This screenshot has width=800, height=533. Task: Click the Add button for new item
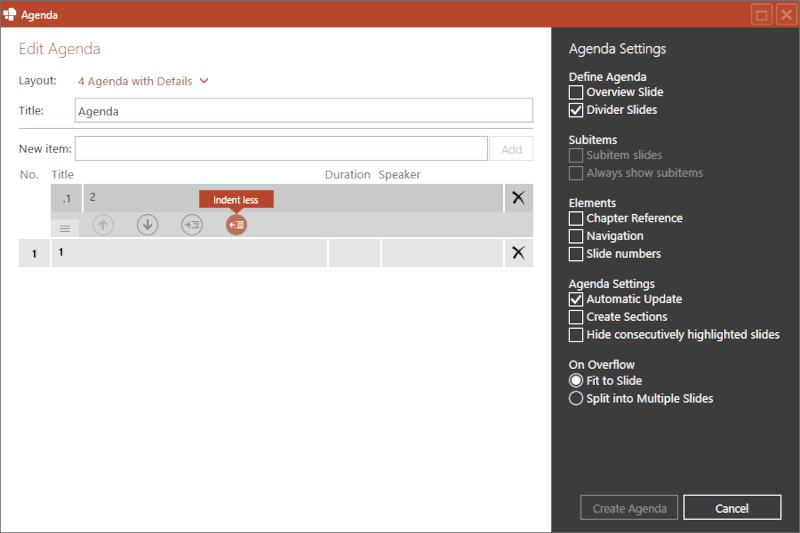coord(511,149)
